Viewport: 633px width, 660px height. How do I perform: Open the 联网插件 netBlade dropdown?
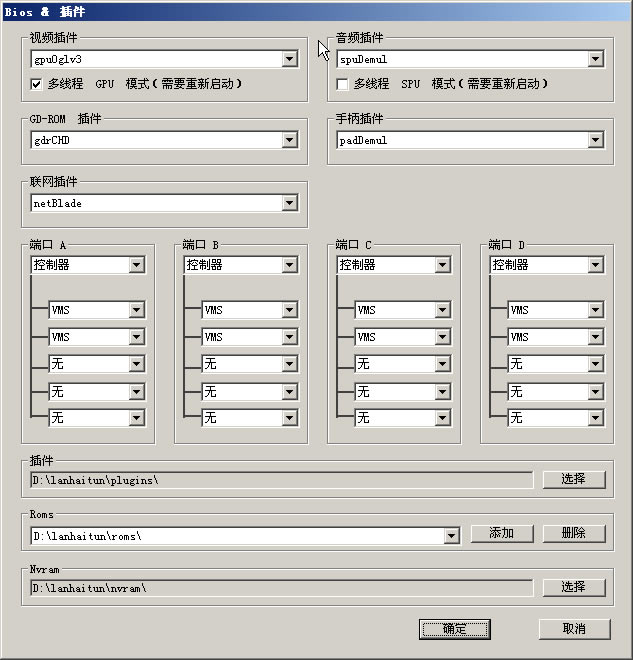[290, 204]
